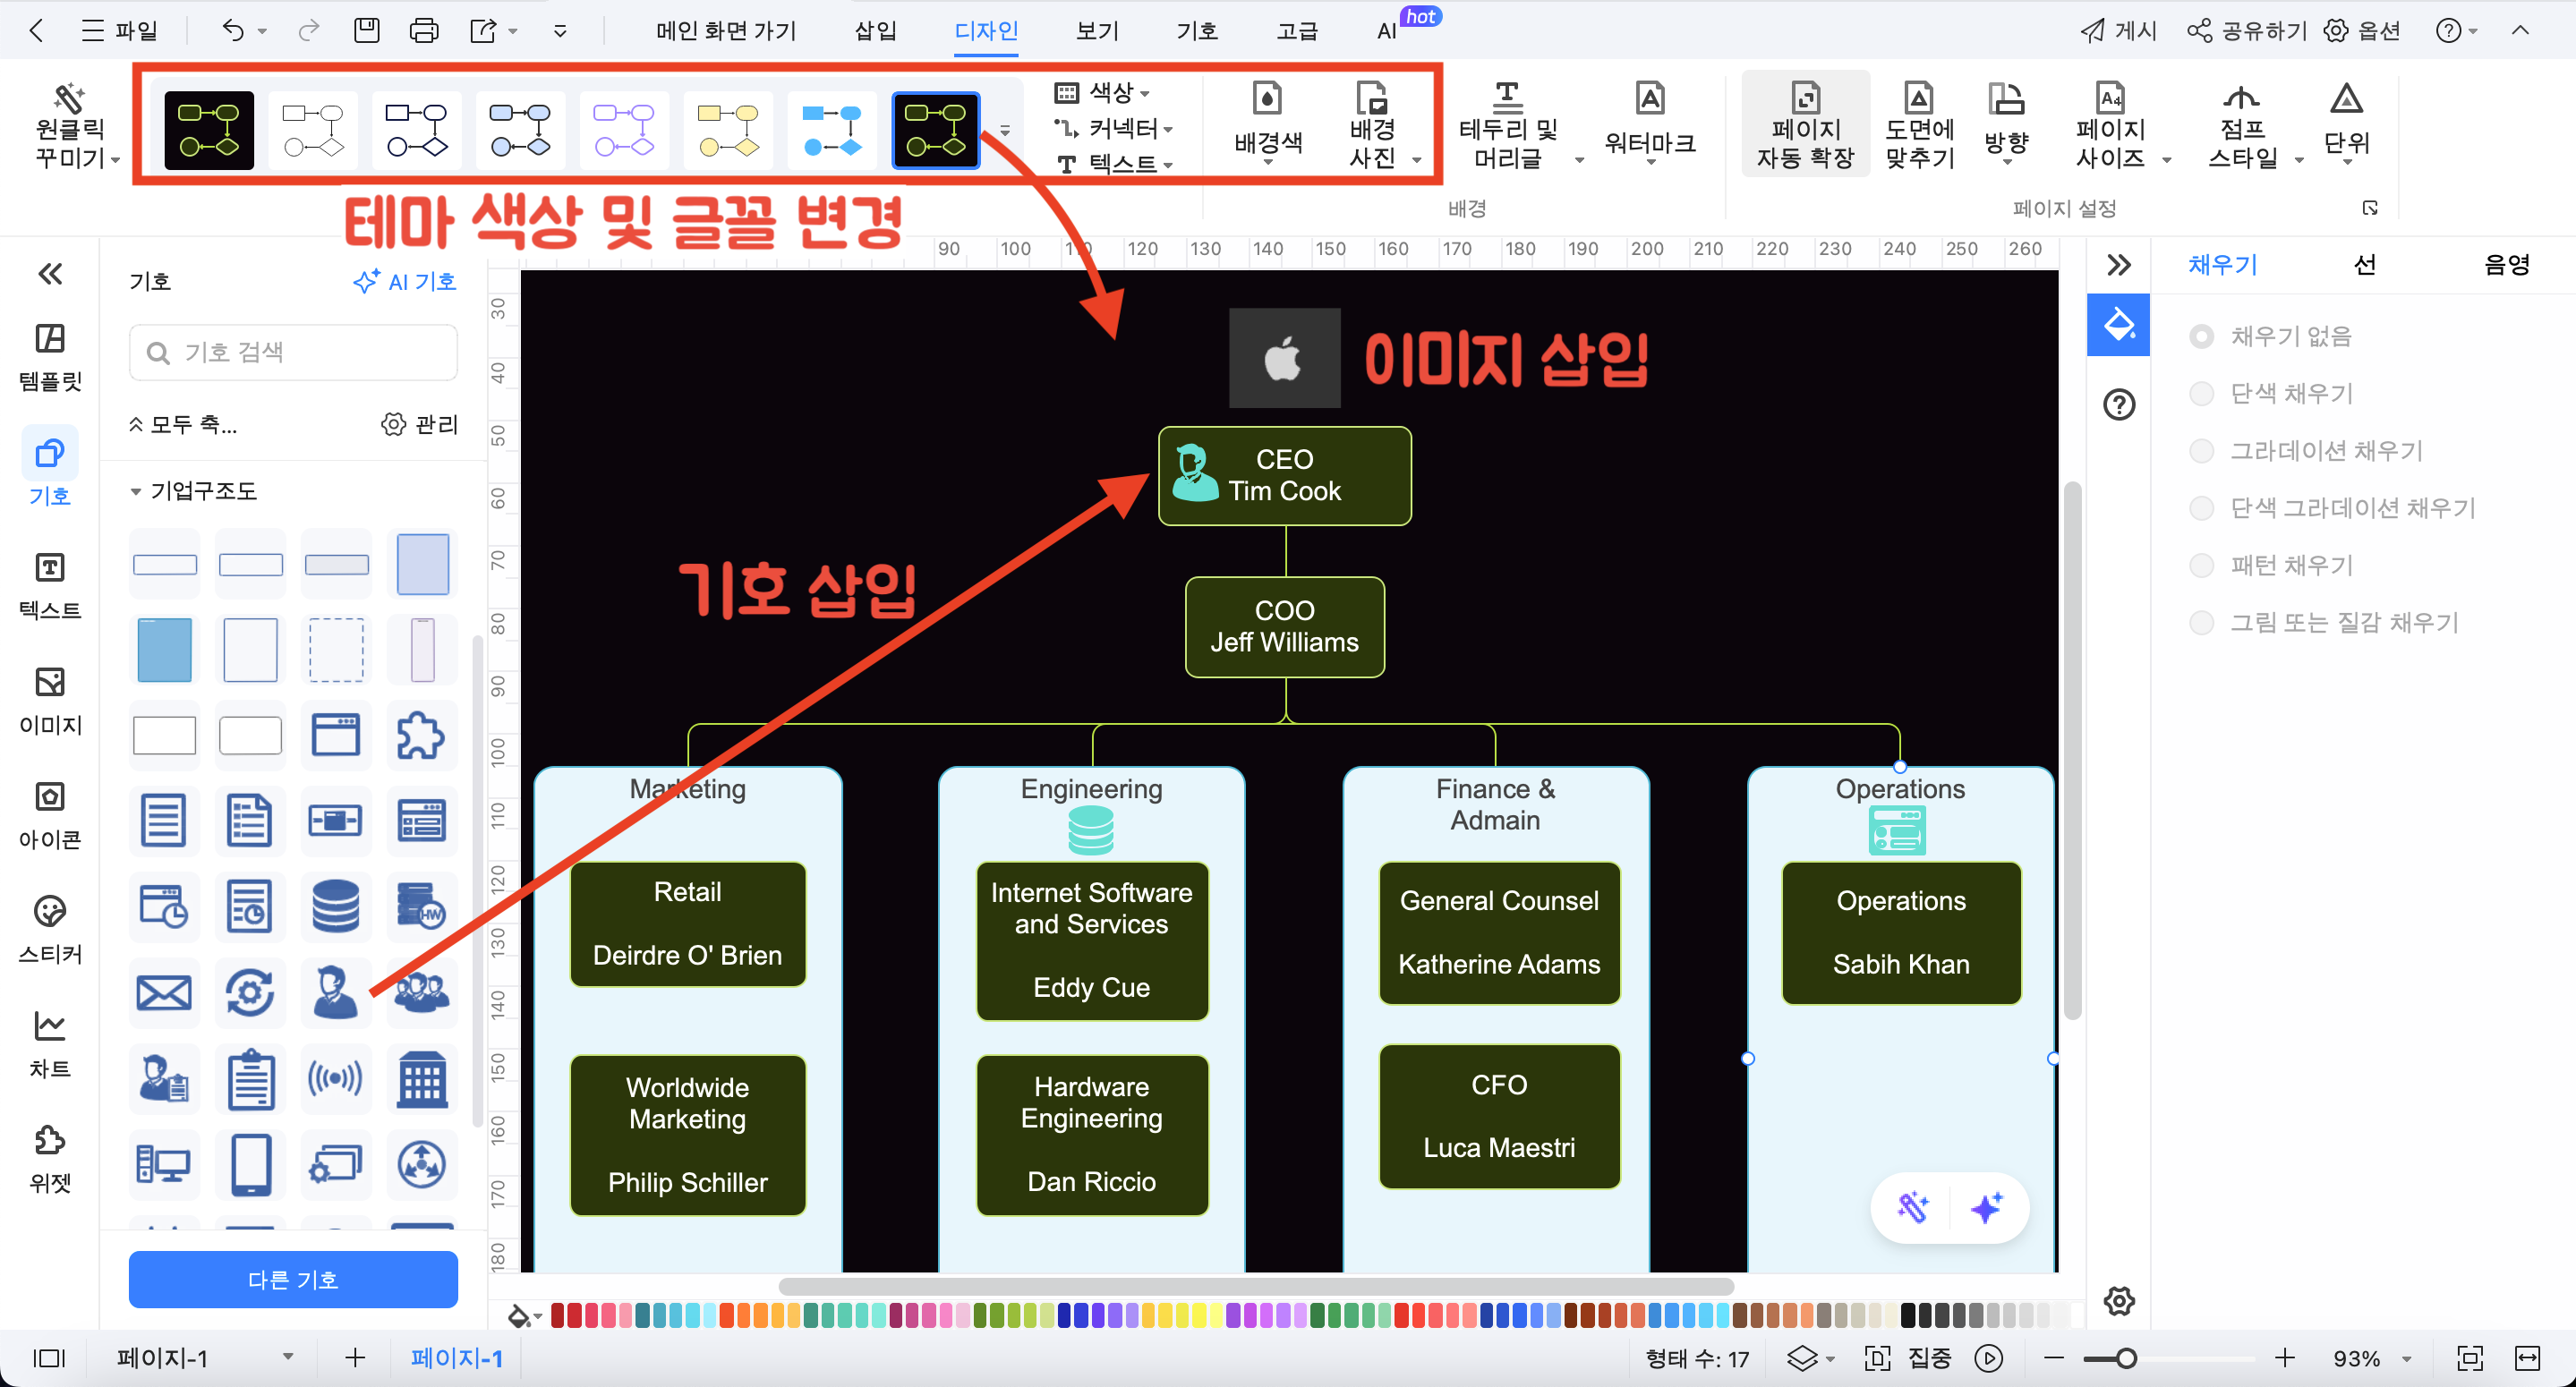Select 패턴 채우기 radio option
Screen dimensions: 2576x1387
click(2201, 565)
